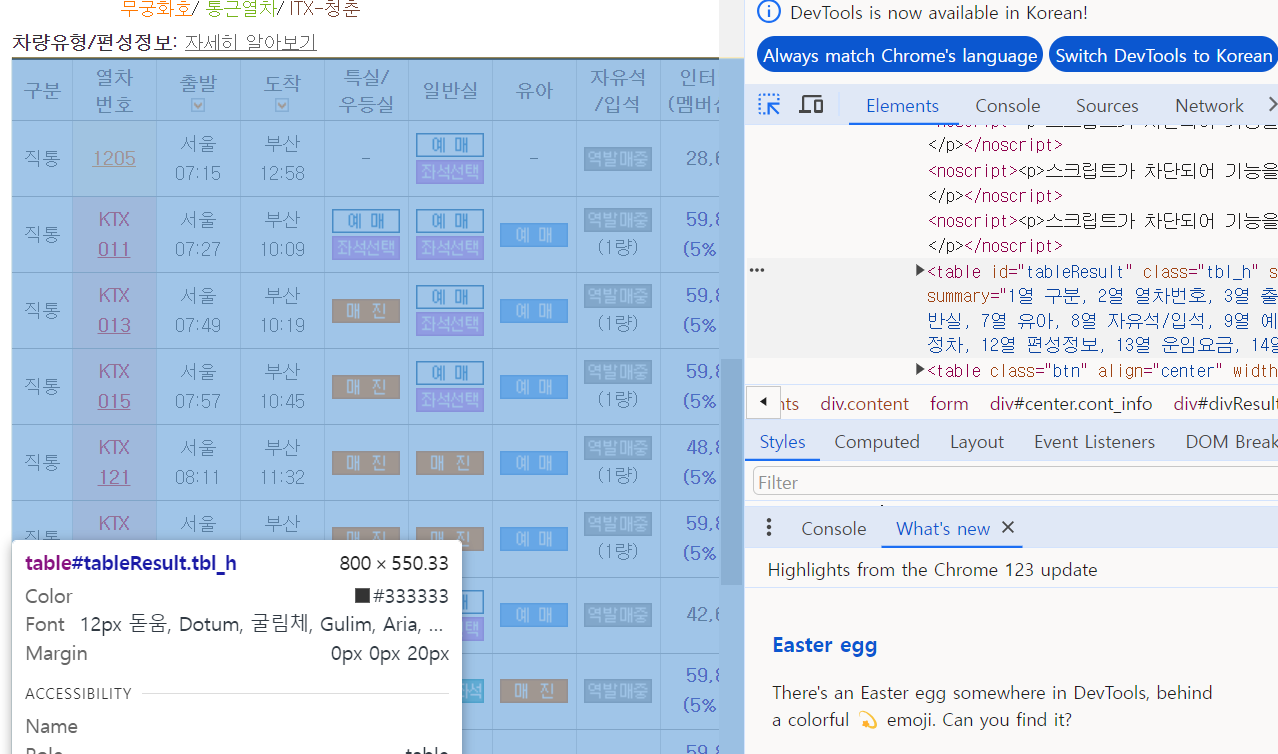Image resolution: width=1278 pixels, height=754 pixels.
Task: Open train number 1205 link
Action: click(x=114, y=158)
